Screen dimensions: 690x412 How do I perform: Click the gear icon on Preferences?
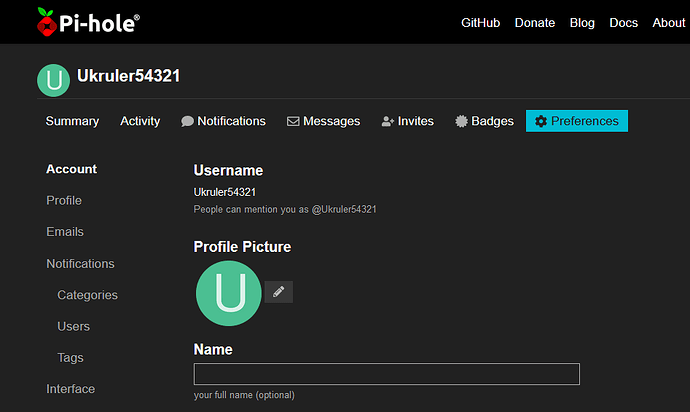click(x=541, y=121)
